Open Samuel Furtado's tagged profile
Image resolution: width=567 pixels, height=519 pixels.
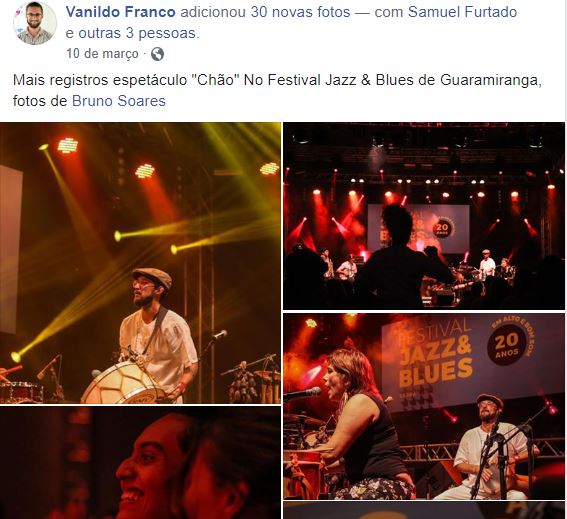[x=462, y=12]
